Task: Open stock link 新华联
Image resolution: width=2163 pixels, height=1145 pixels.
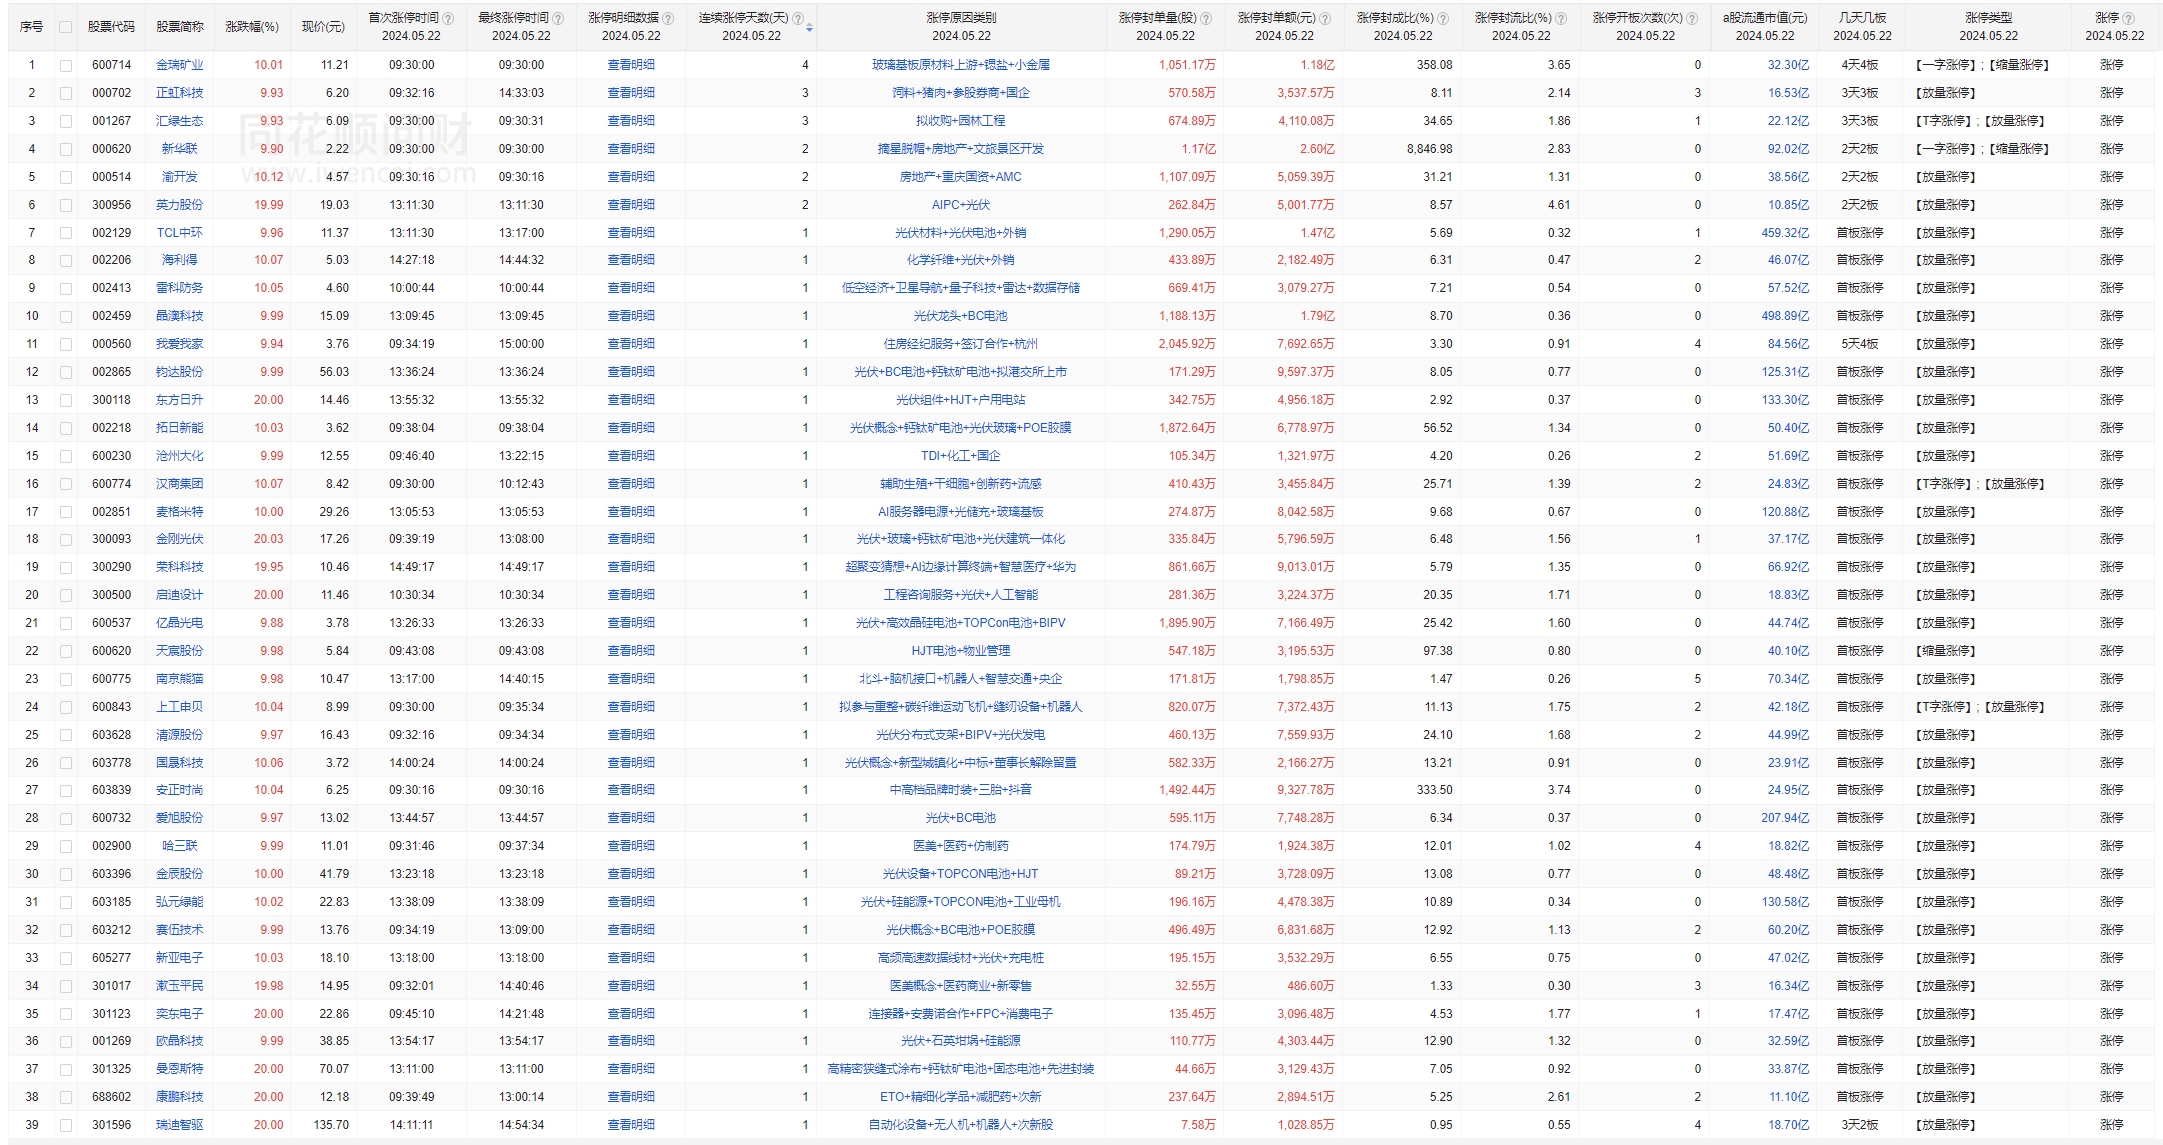Action: tap(180, 149)
